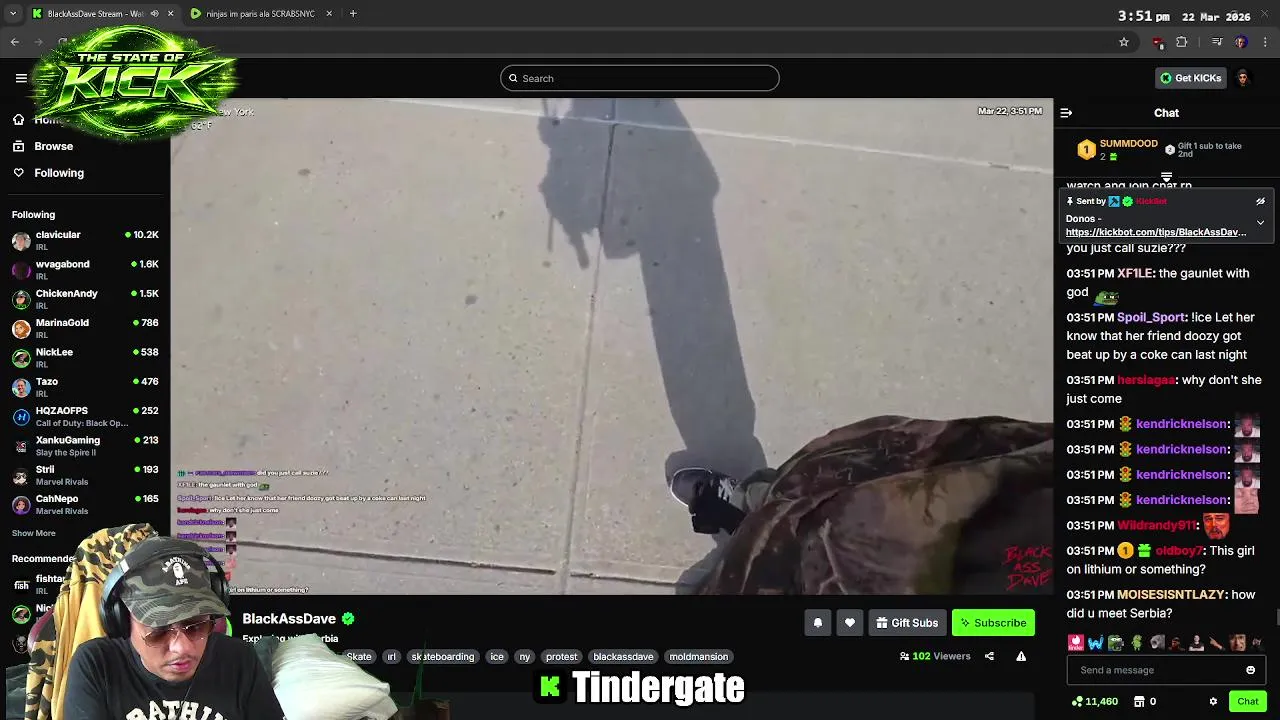The width and height of the screenshot is (1280, 720).
Task: Open Kick user profile avatar
Action: 1243,78
